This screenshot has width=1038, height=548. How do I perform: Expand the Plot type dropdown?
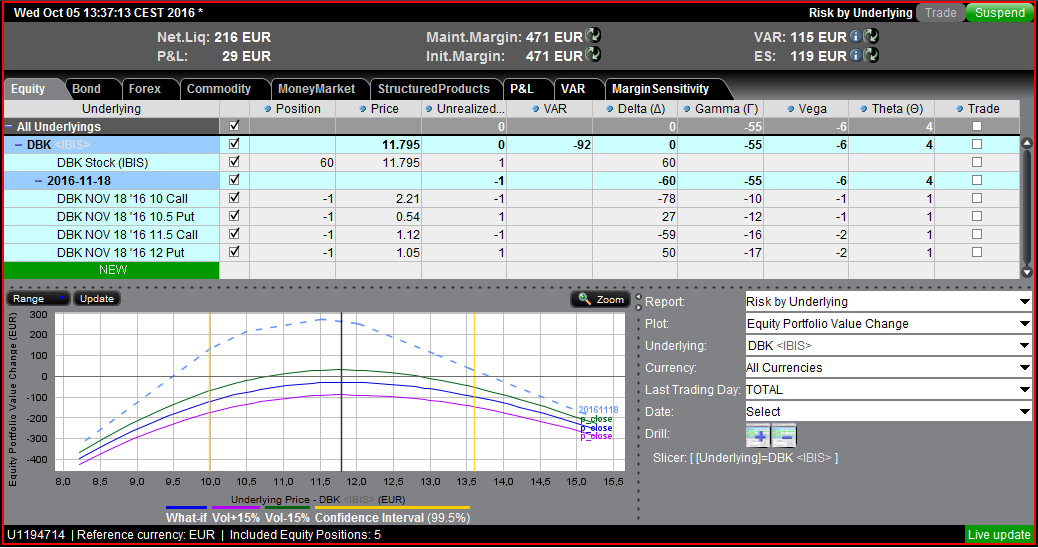coord(888,324)
